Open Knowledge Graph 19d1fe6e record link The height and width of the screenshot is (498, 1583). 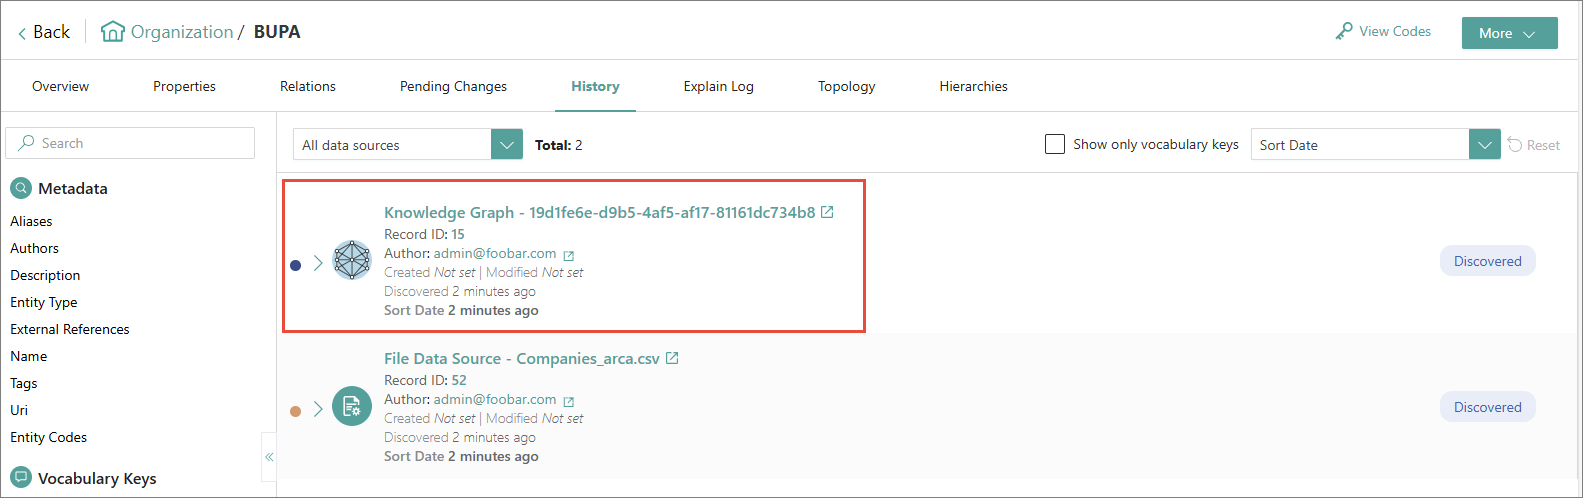[x=600, y=212]
